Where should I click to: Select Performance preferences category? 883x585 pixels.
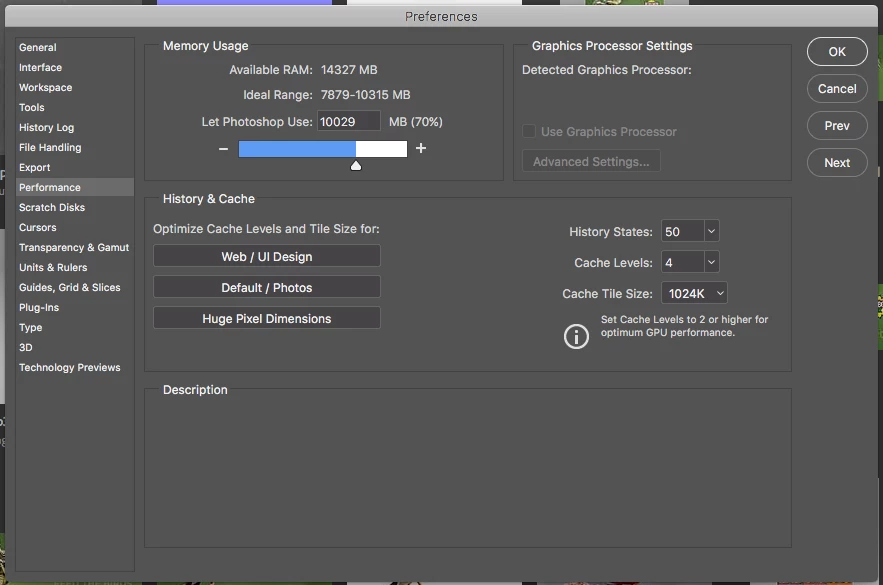75,187
